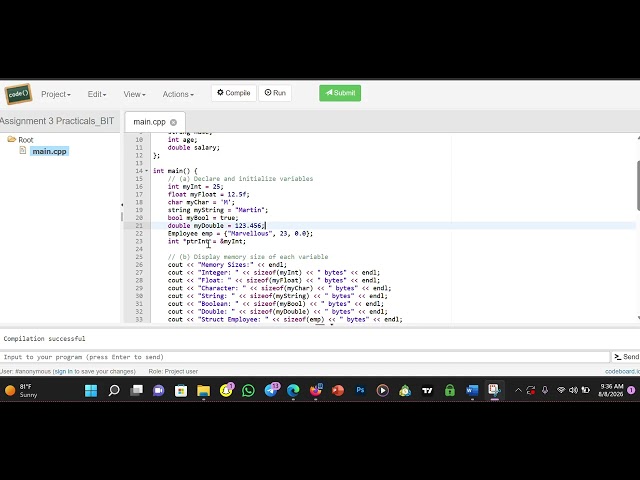Click the Root folder icon
The height and width of the screenshot is (480, 640).
[x=11, y=140]
